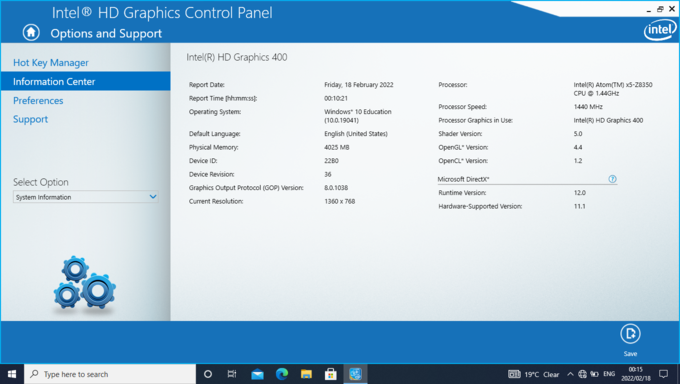Select the 'Windows* 10 Education' text
Image resolution: width=680 pixels, height=384 pixels.
[358, 112]
